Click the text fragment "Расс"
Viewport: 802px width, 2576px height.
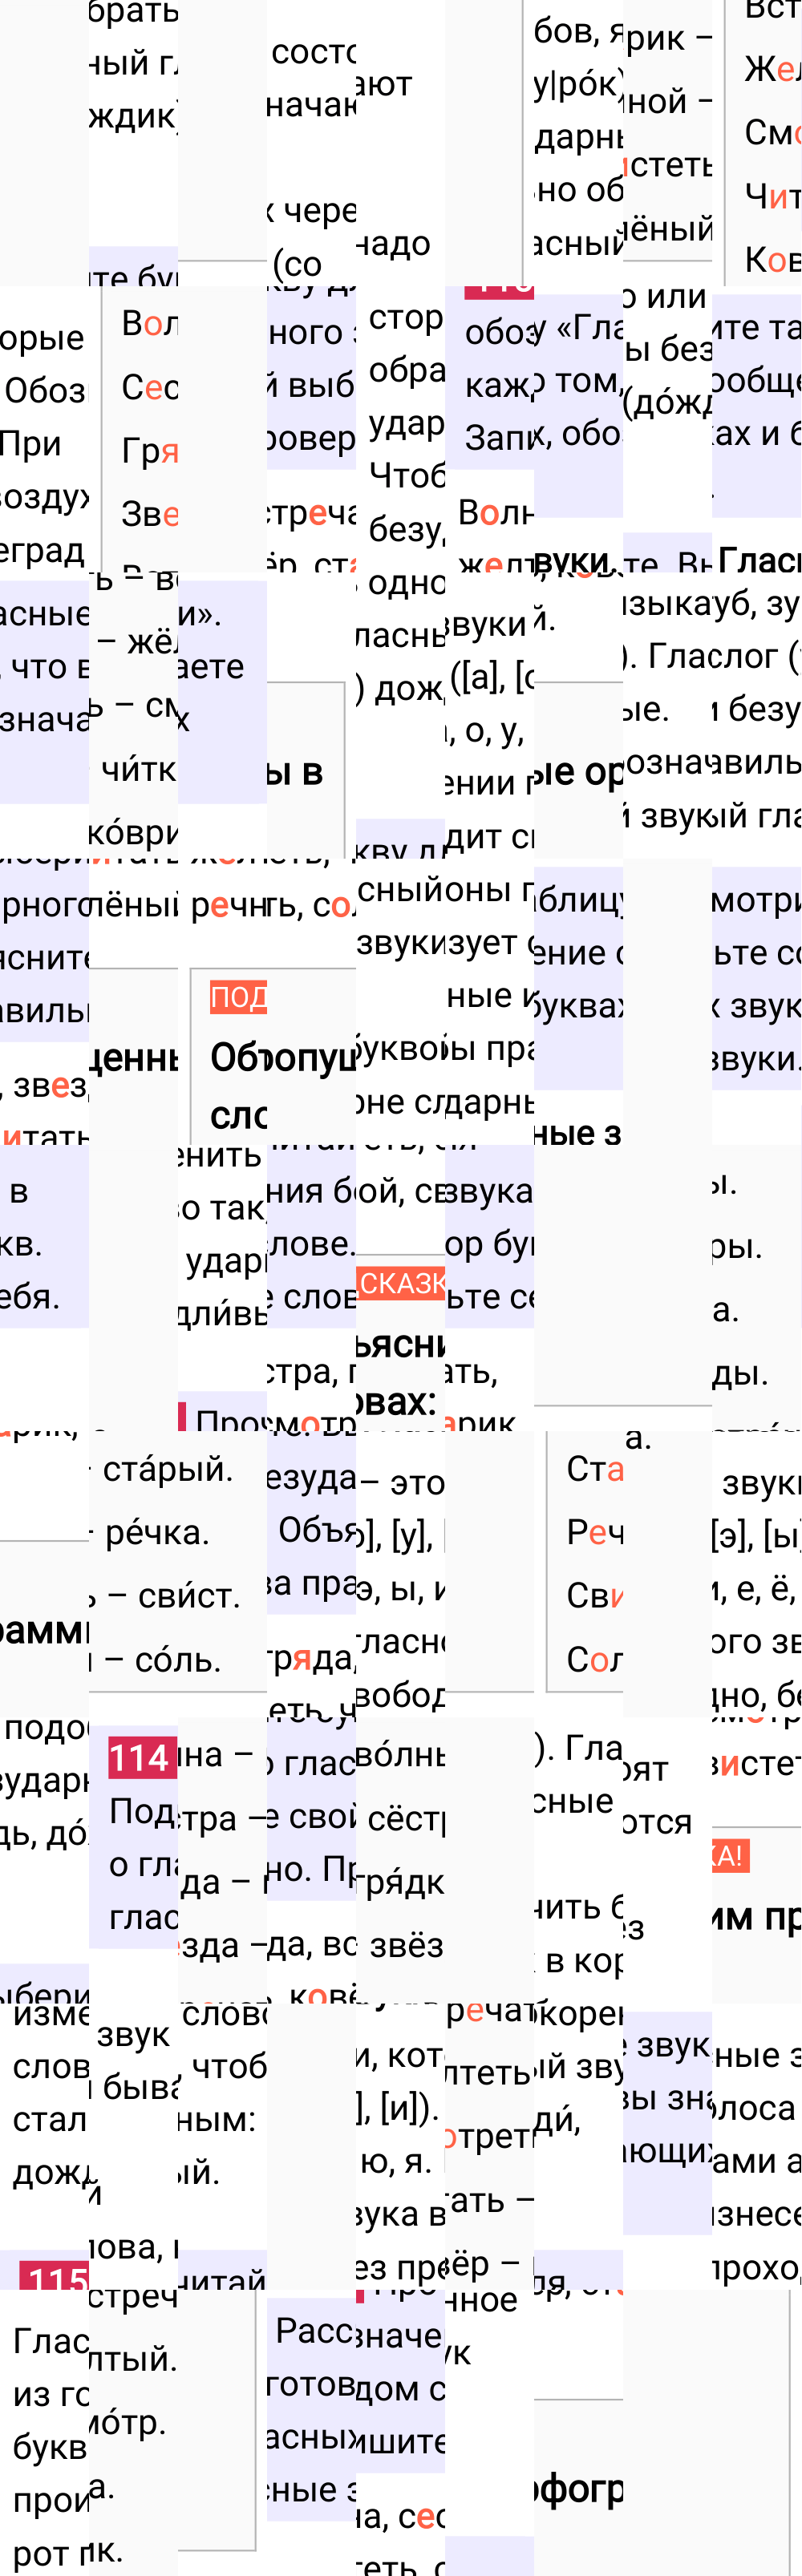click(314, 2330)
